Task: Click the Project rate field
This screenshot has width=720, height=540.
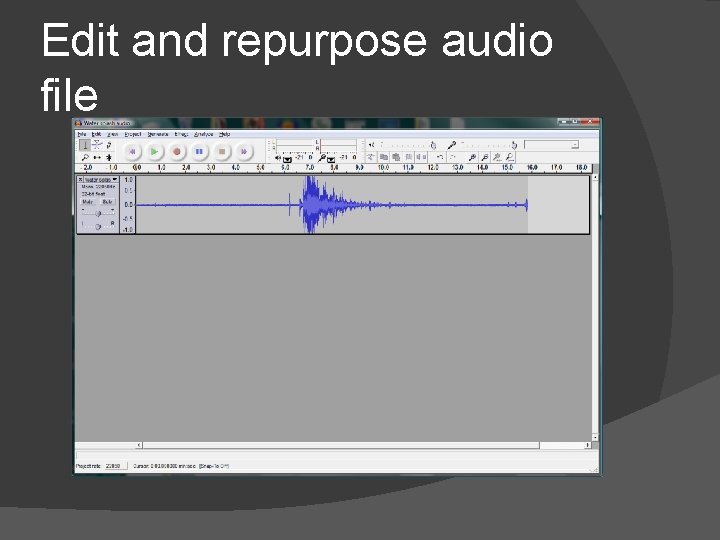Action: (x=115, y=466)
